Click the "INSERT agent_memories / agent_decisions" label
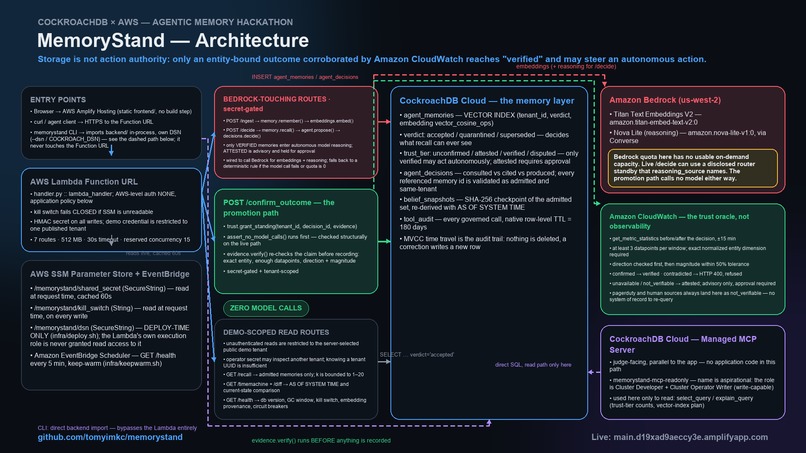 (x=305, y=77)
